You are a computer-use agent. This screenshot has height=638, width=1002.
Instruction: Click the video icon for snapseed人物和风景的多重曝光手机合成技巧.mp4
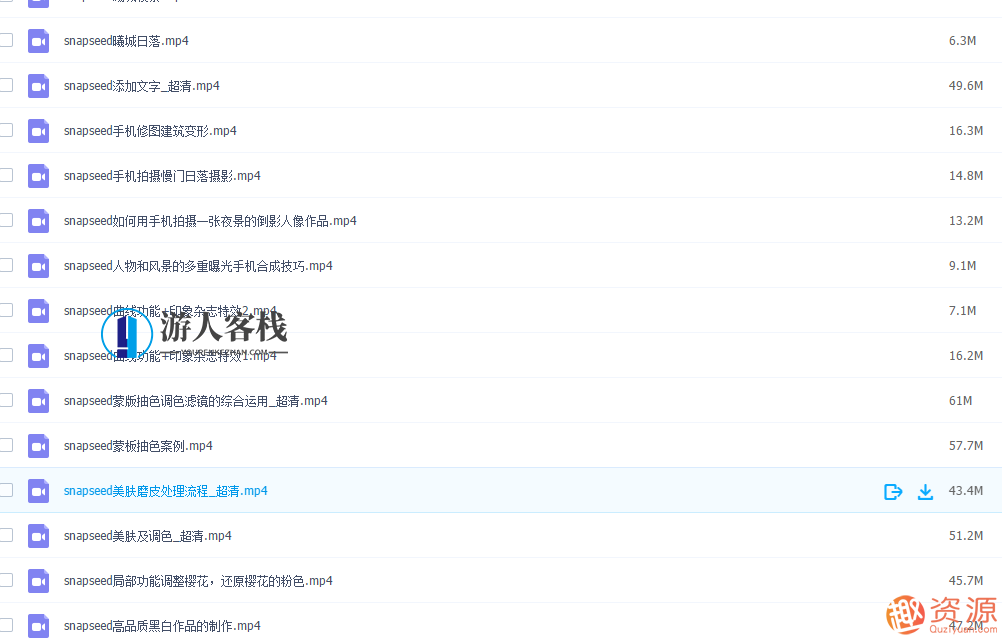pyautogui.click(x=38, y=266)
